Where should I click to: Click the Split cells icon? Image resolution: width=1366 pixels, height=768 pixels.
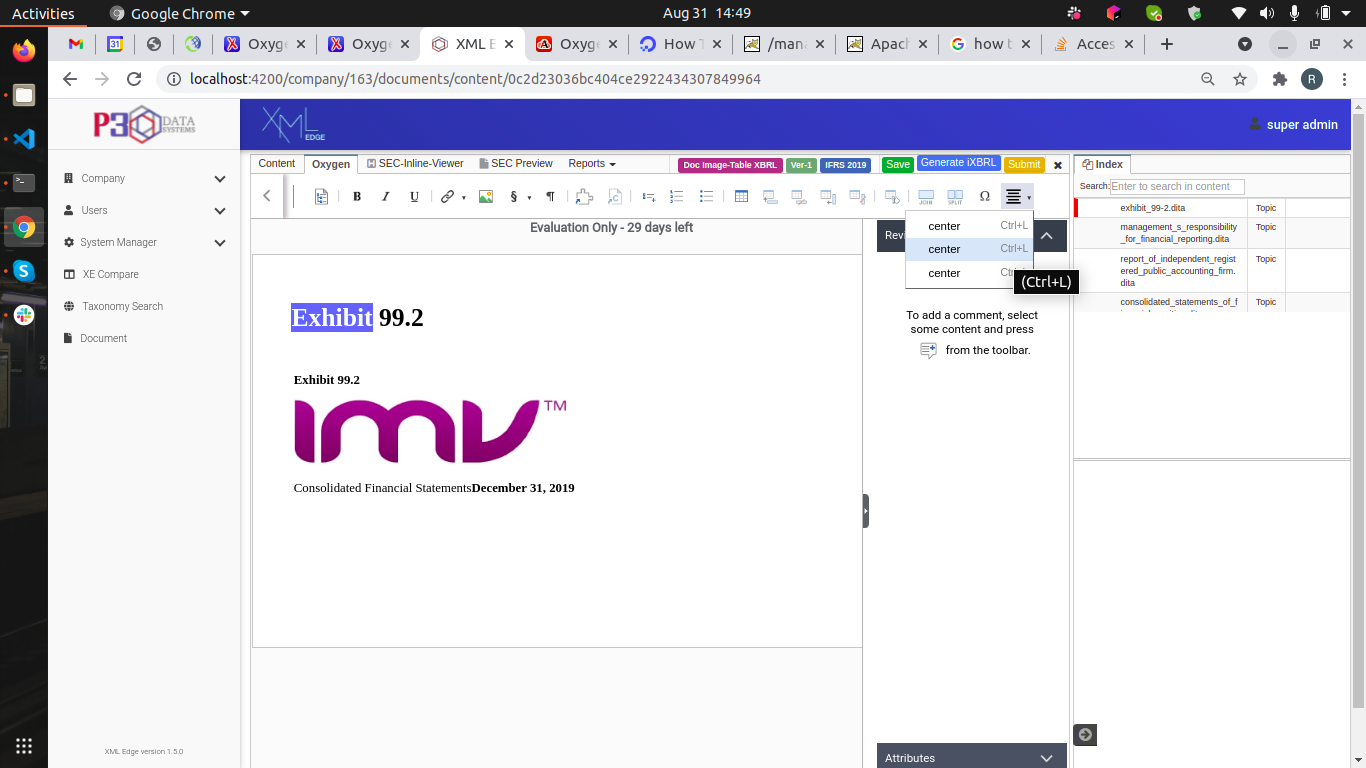point(955,196)
